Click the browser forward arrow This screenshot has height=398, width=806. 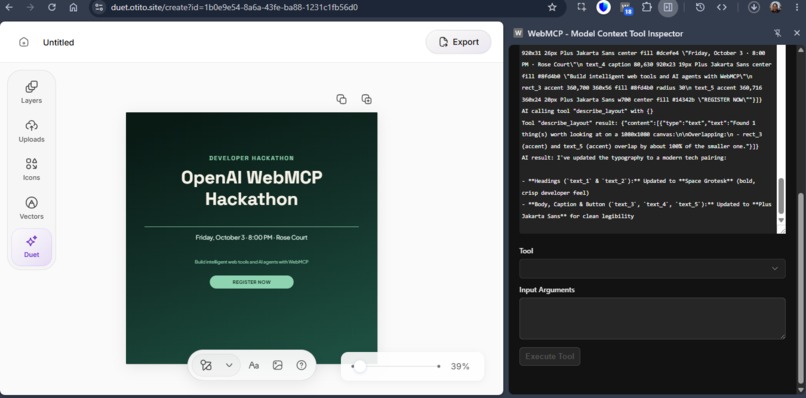[30, 7]
